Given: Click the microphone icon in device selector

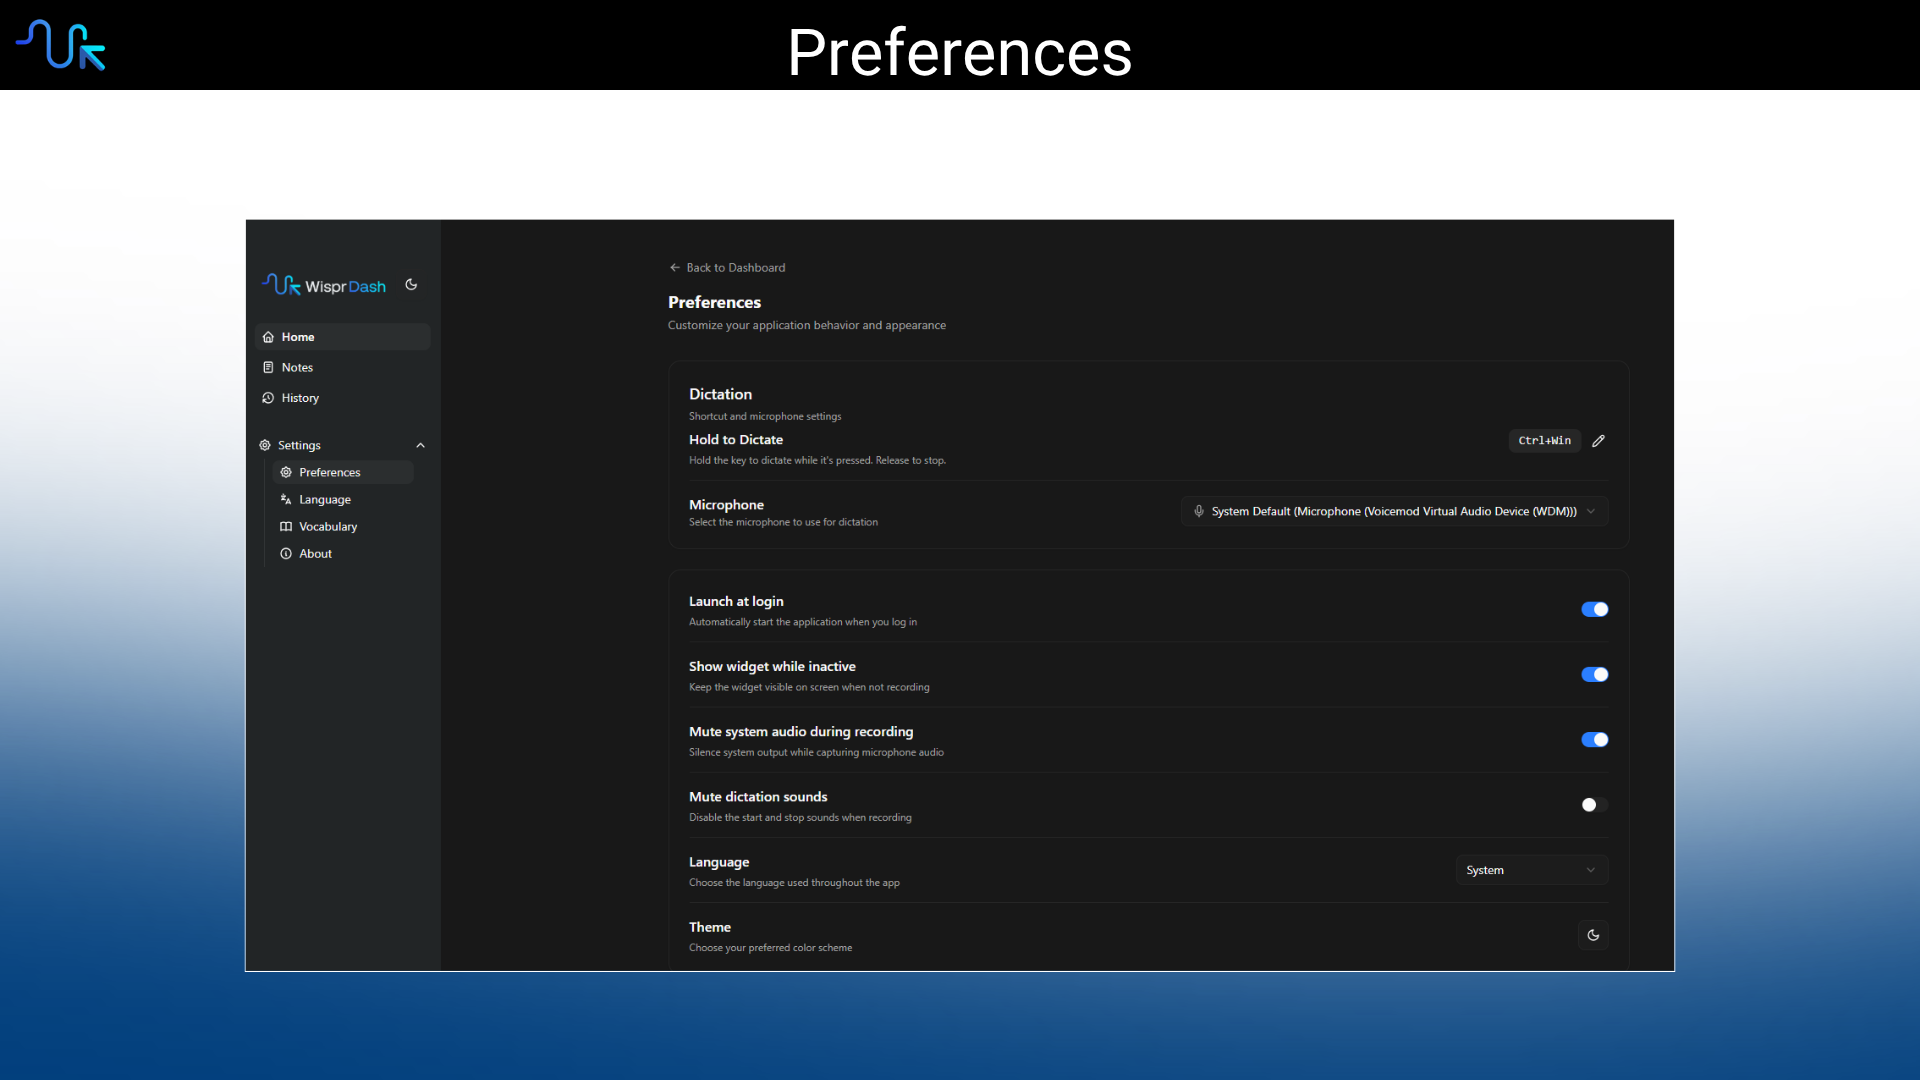Looking at the screenshot, I should pyautogui.click(x=1198, y=511).
